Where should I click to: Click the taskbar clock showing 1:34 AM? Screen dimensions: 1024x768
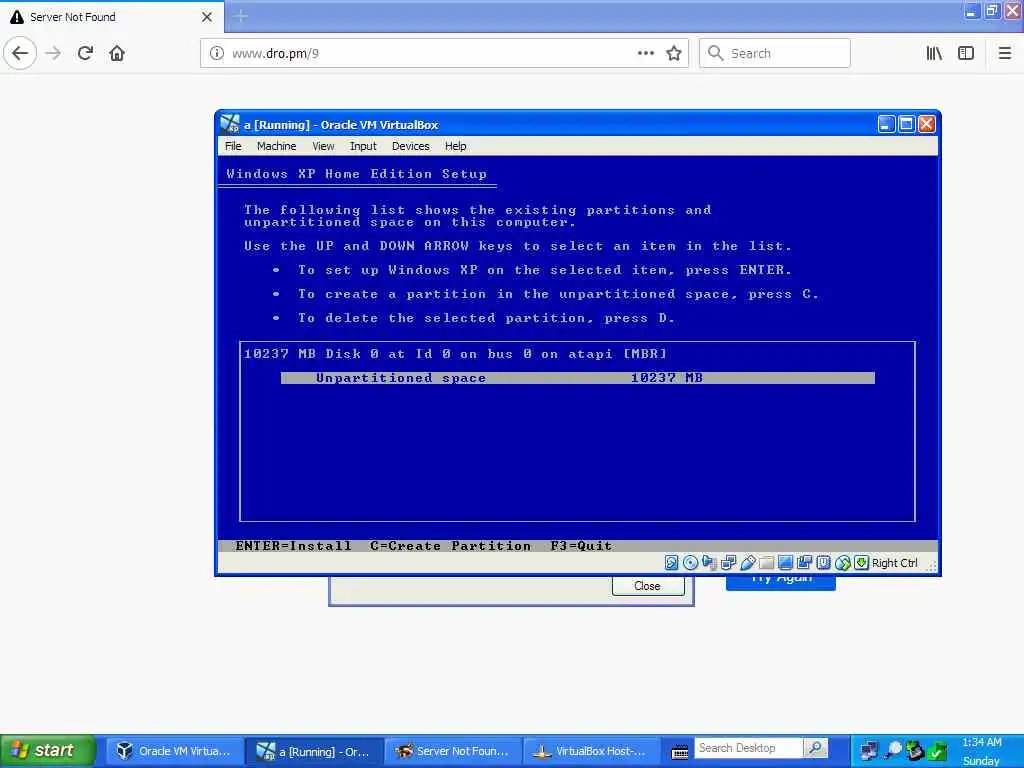point(982,742)
